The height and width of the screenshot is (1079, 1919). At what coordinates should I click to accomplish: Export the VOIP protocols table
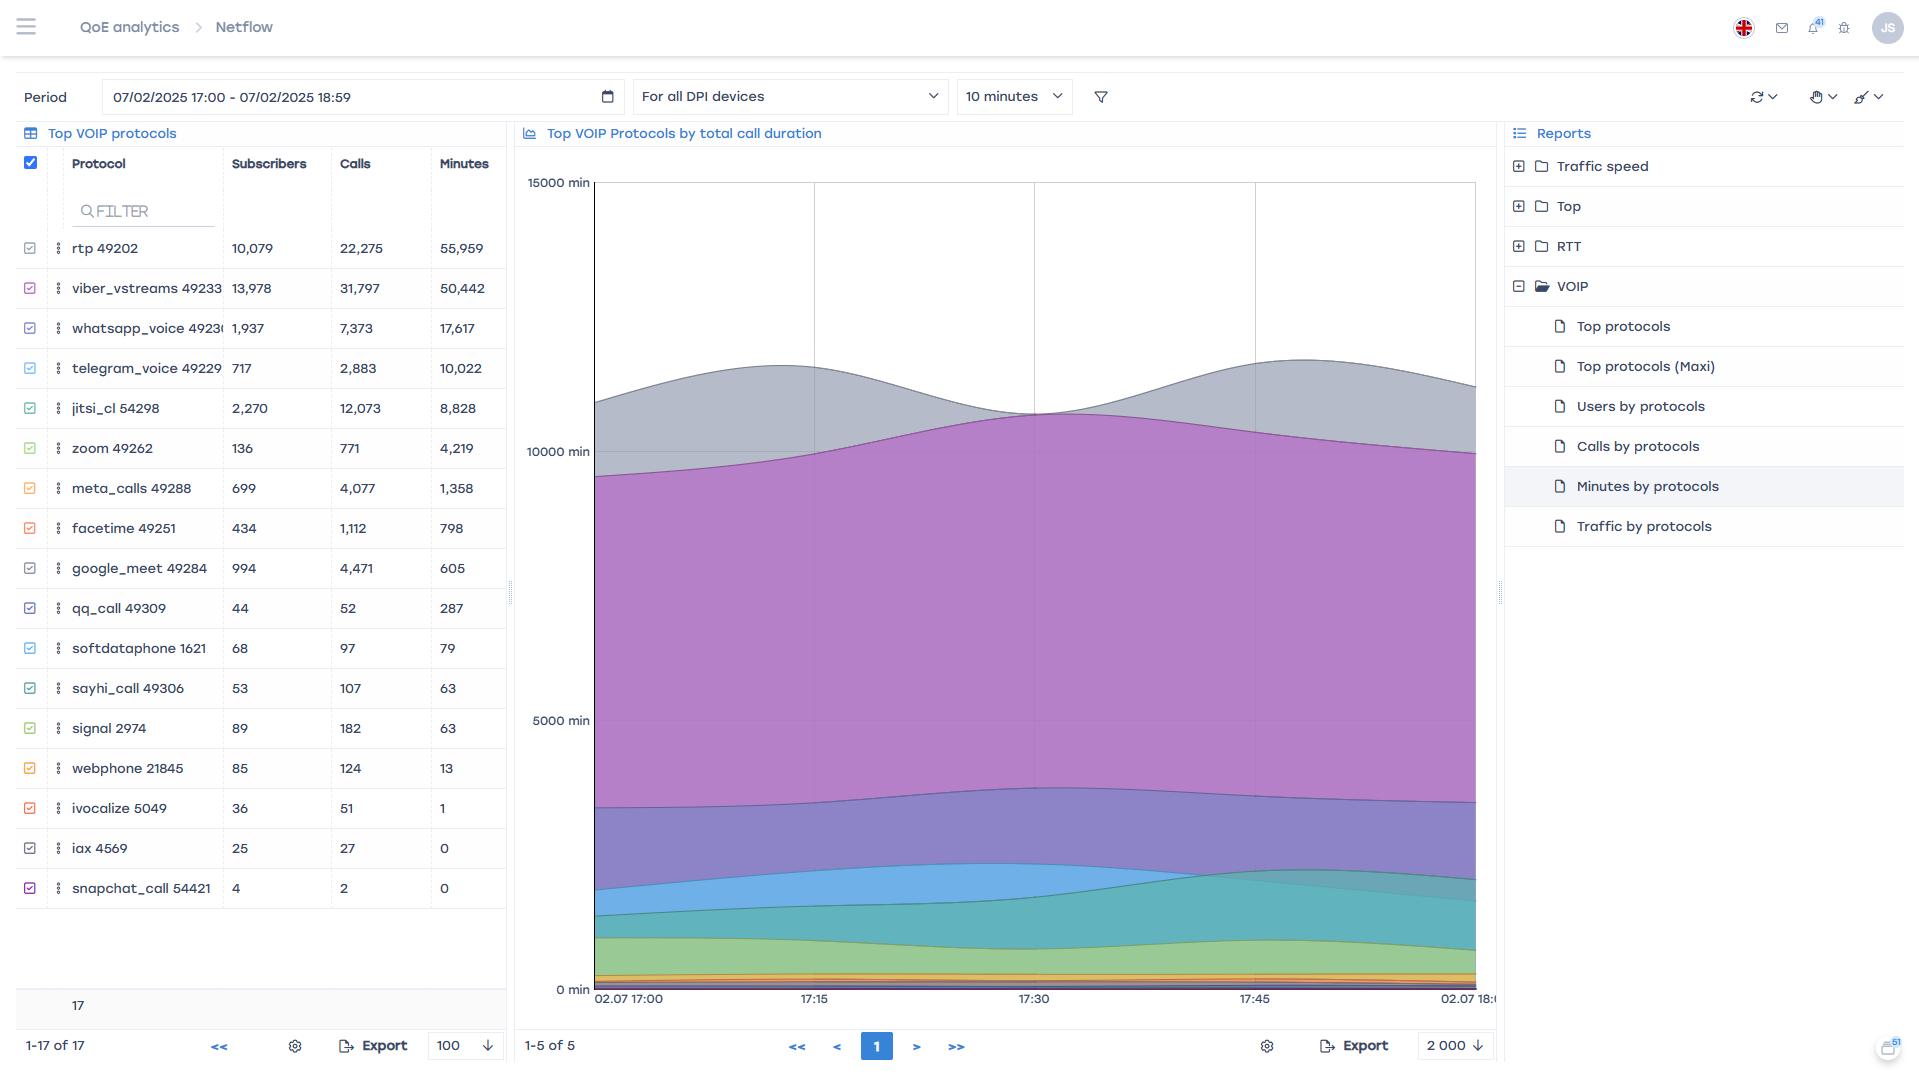pos(373,1046)
